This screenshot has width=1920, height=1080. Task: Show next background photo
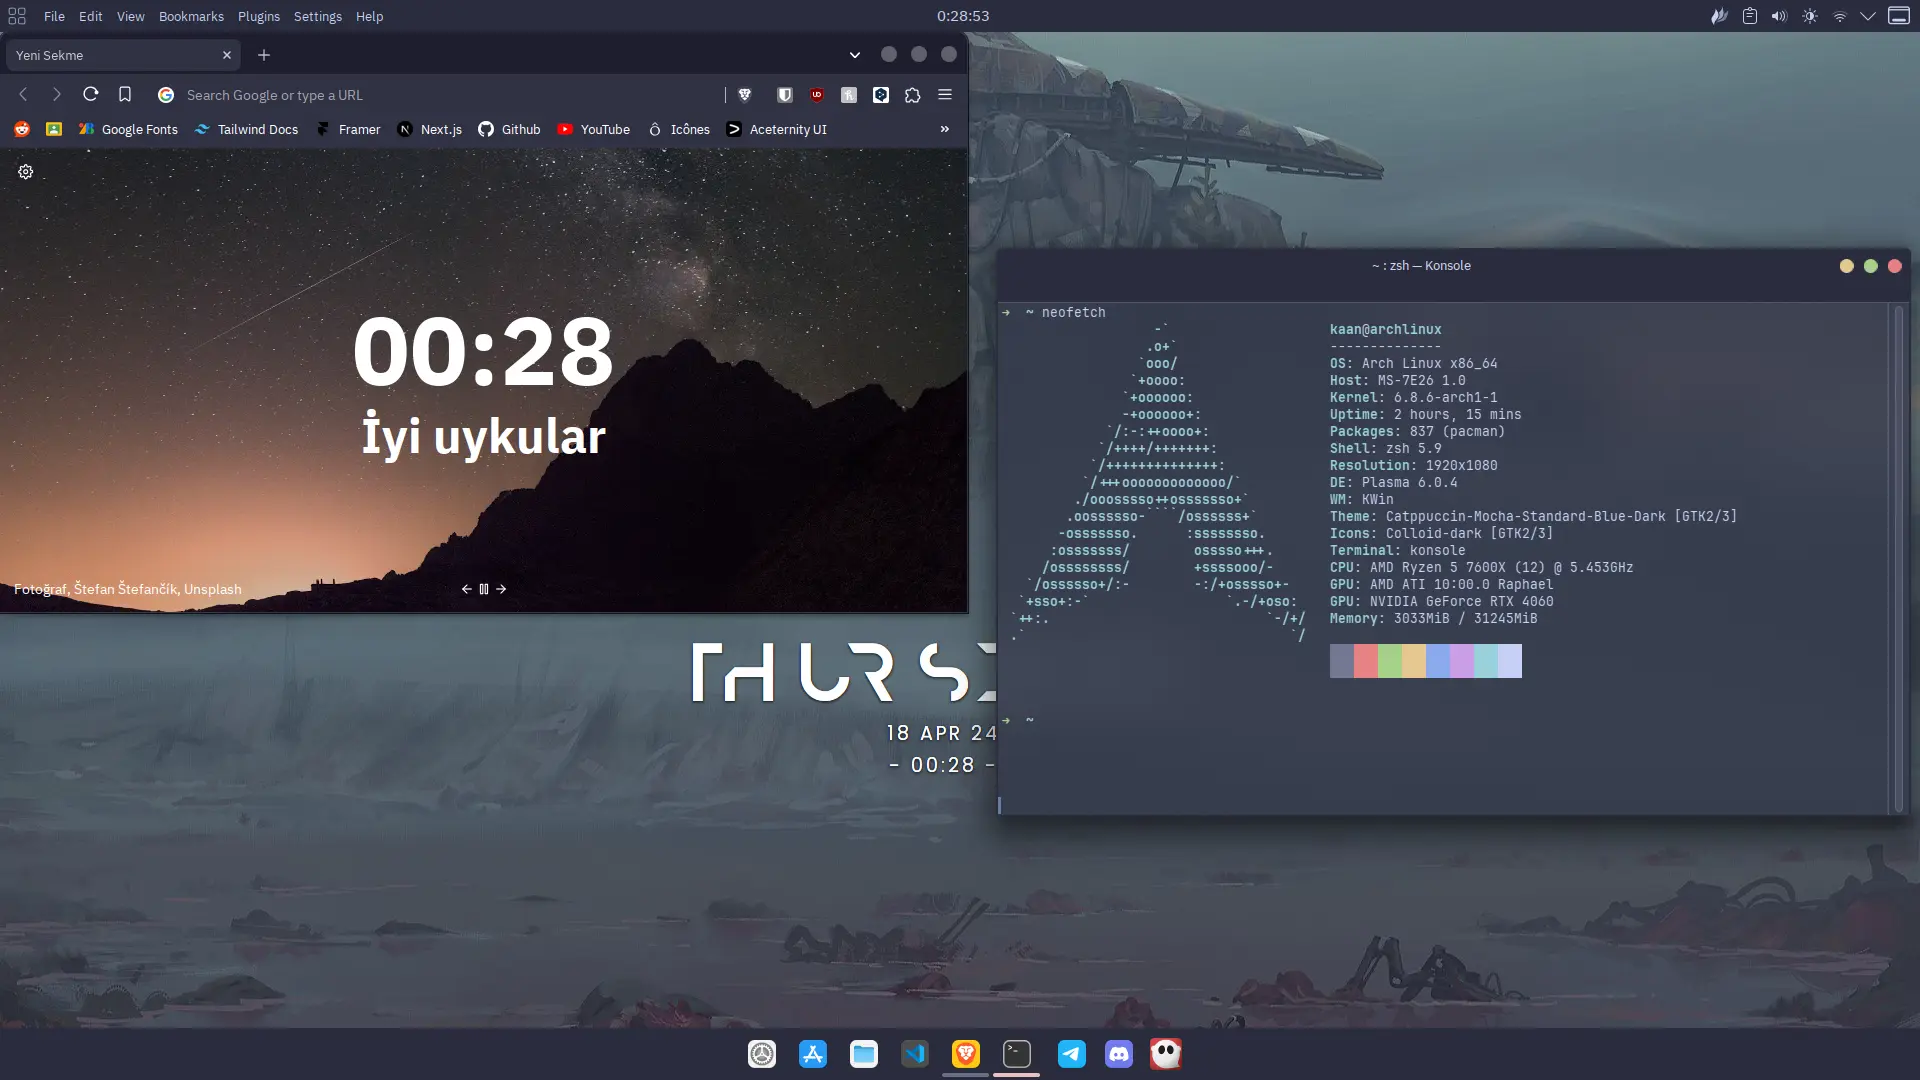click(501, 589)
